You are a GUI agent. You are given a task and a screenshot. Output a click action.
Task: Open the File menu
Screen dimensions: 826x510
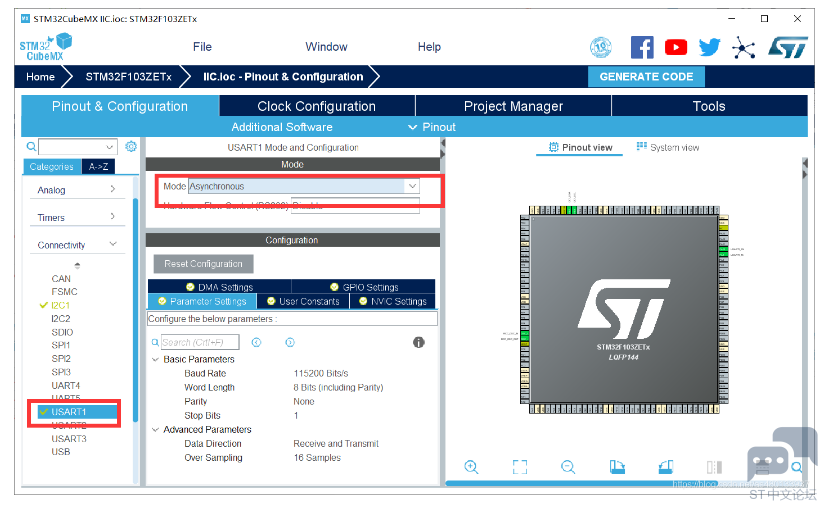tap(202, 47)
